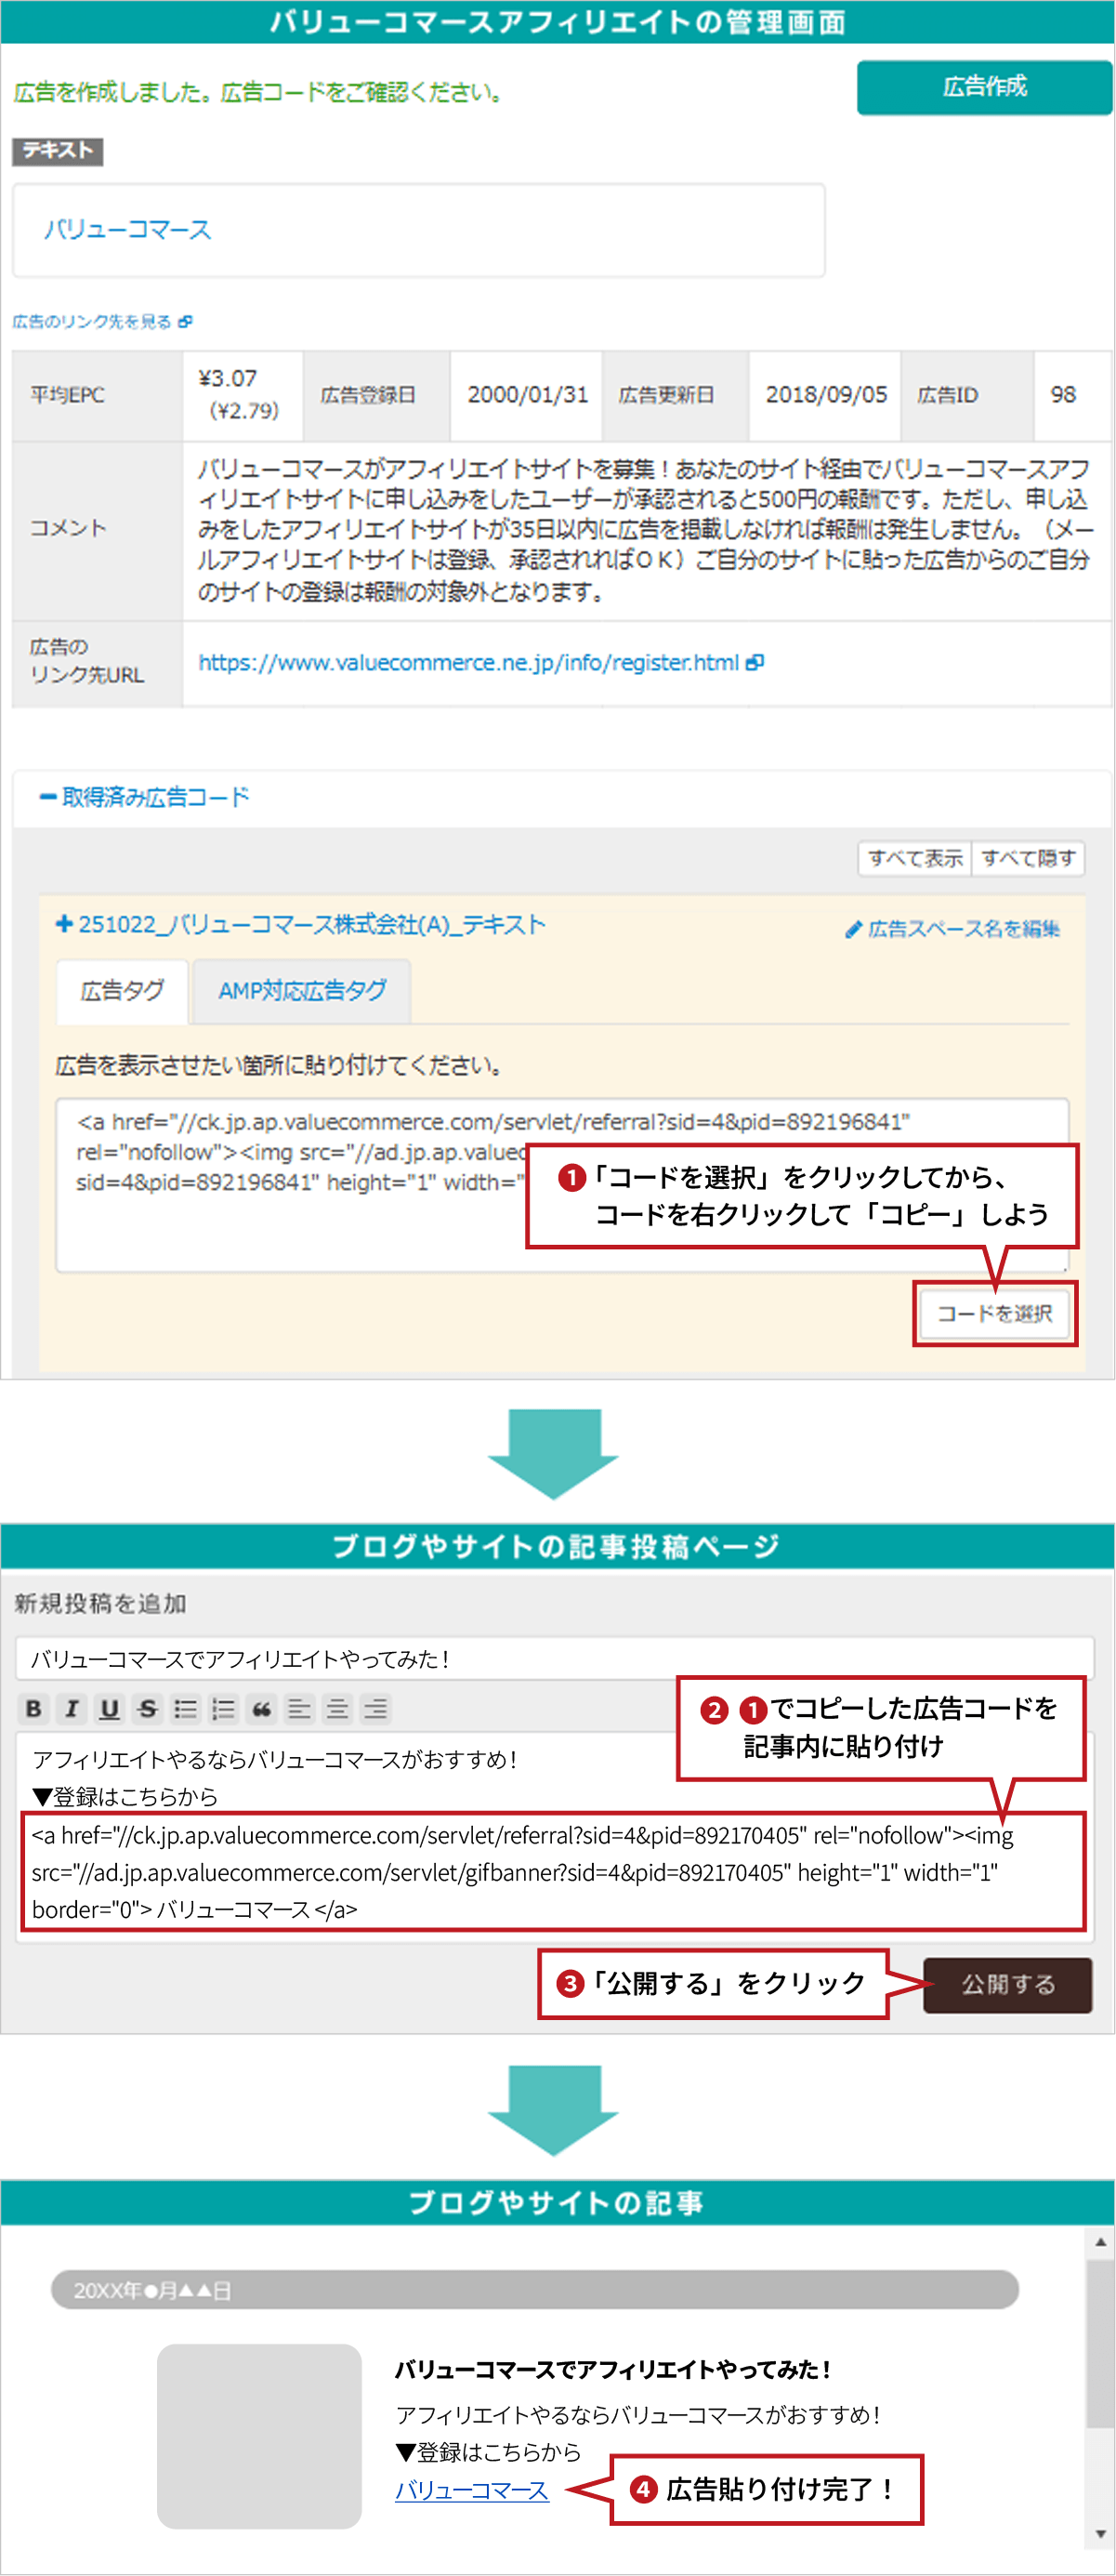Open the バリューコマース text ad preview link
This screenshot has width=1116, height=2576.
pos(128,230)
